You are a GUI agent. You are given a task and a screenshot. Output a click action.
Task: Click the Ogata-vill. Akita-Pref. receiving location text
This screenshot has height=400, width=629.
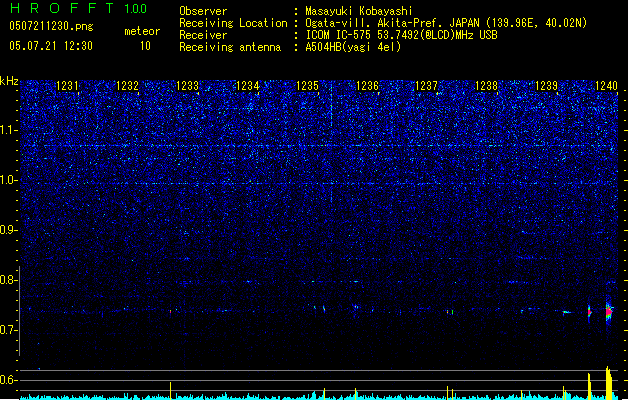click(446, 23)
